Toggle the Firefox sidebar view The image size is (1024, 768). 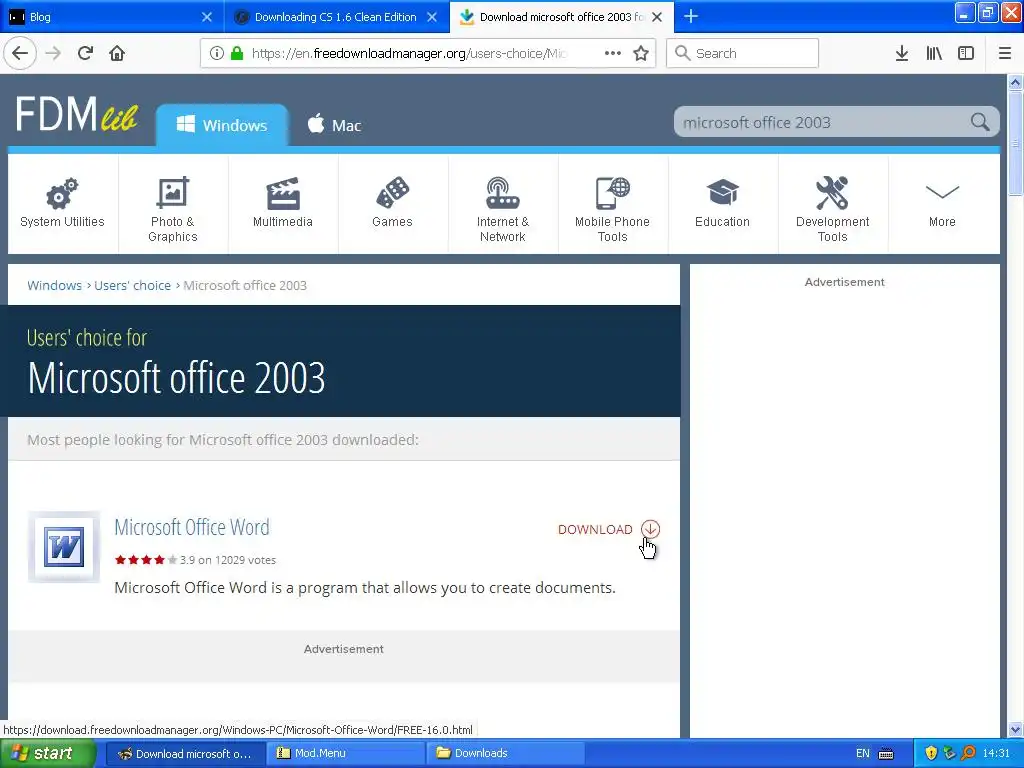pos(966,53)
